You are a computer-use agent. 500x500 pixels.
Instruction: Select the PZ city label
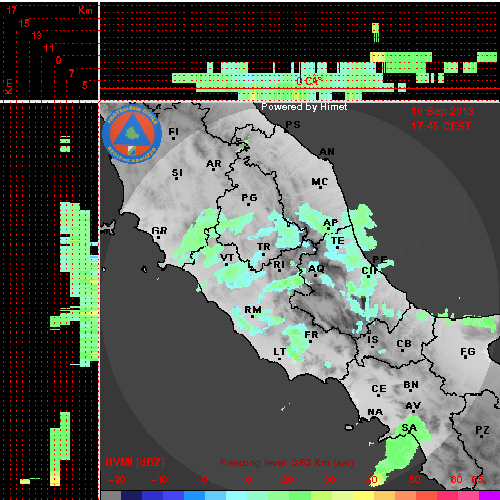[482, 430]
